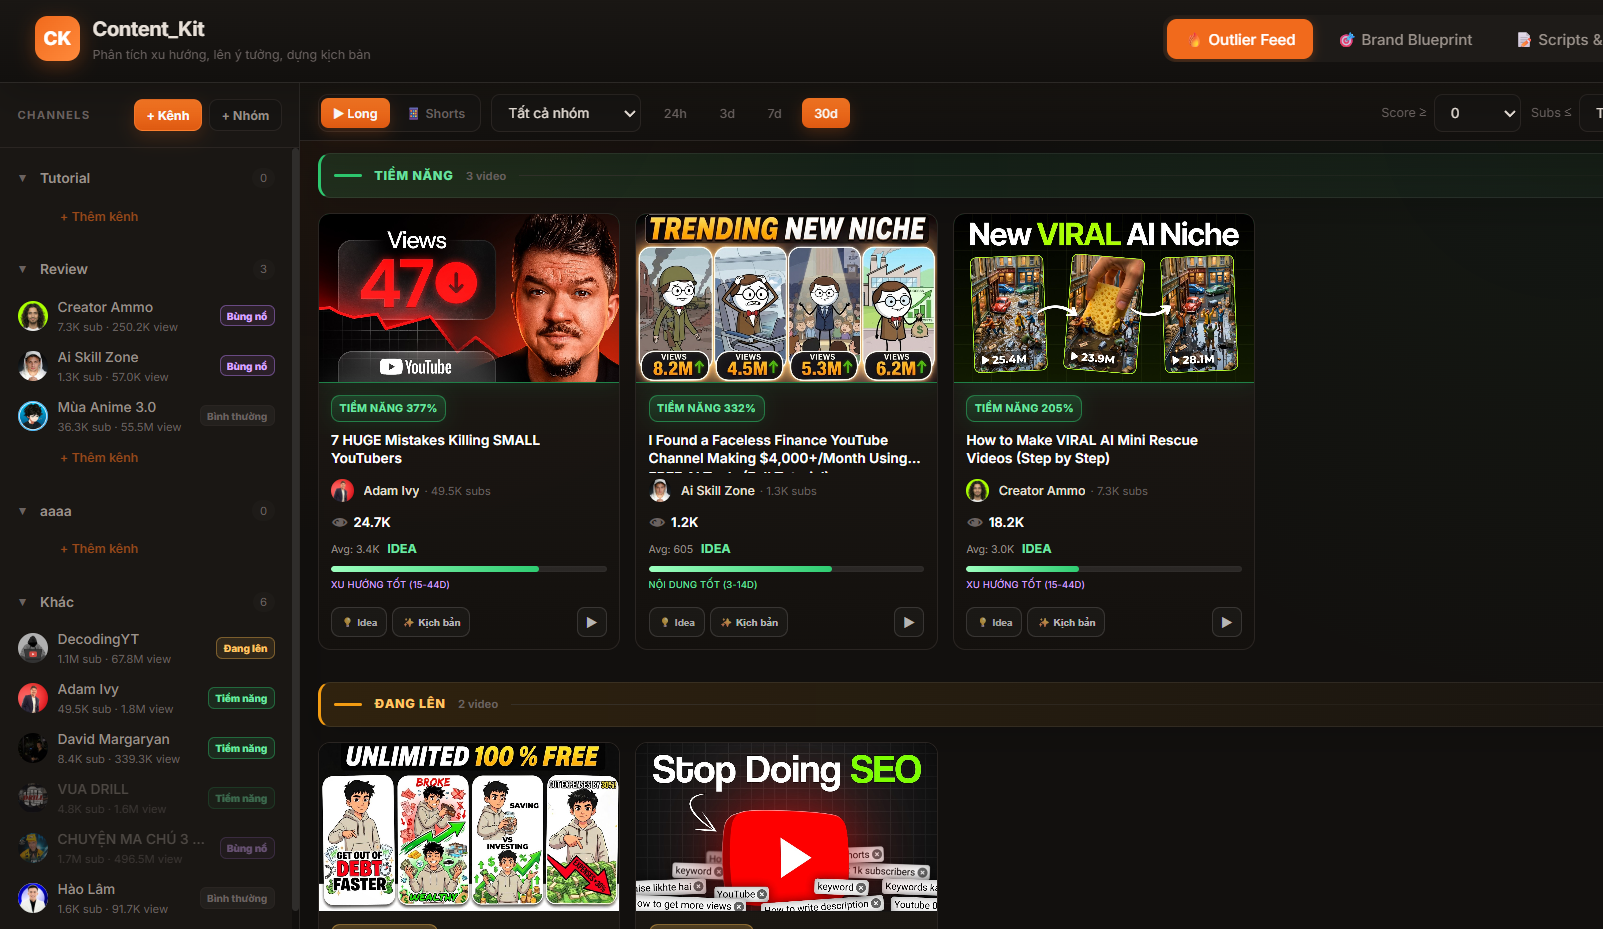Image resolution: width=1603 pixels, height=929 pixels.
Task: Select the DecodingYT channel avatar
Action: 33,648
